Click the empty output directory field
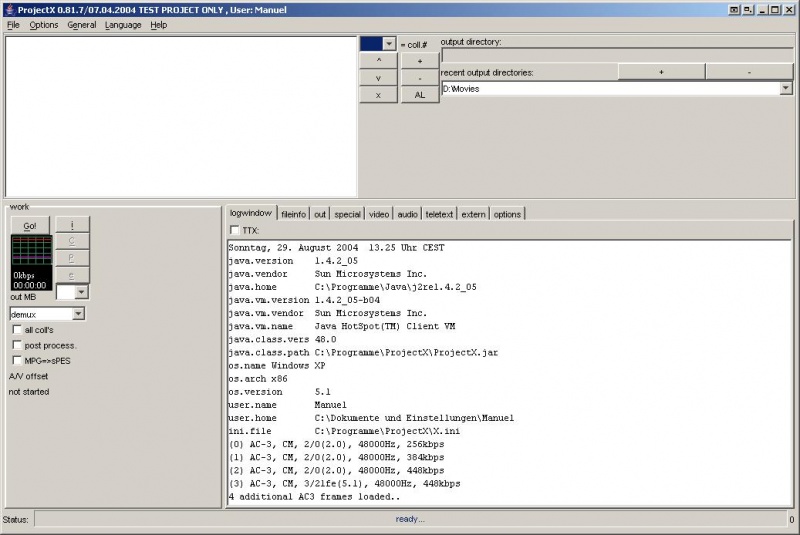This screenshot has height=535, width=800. [617, 56]
